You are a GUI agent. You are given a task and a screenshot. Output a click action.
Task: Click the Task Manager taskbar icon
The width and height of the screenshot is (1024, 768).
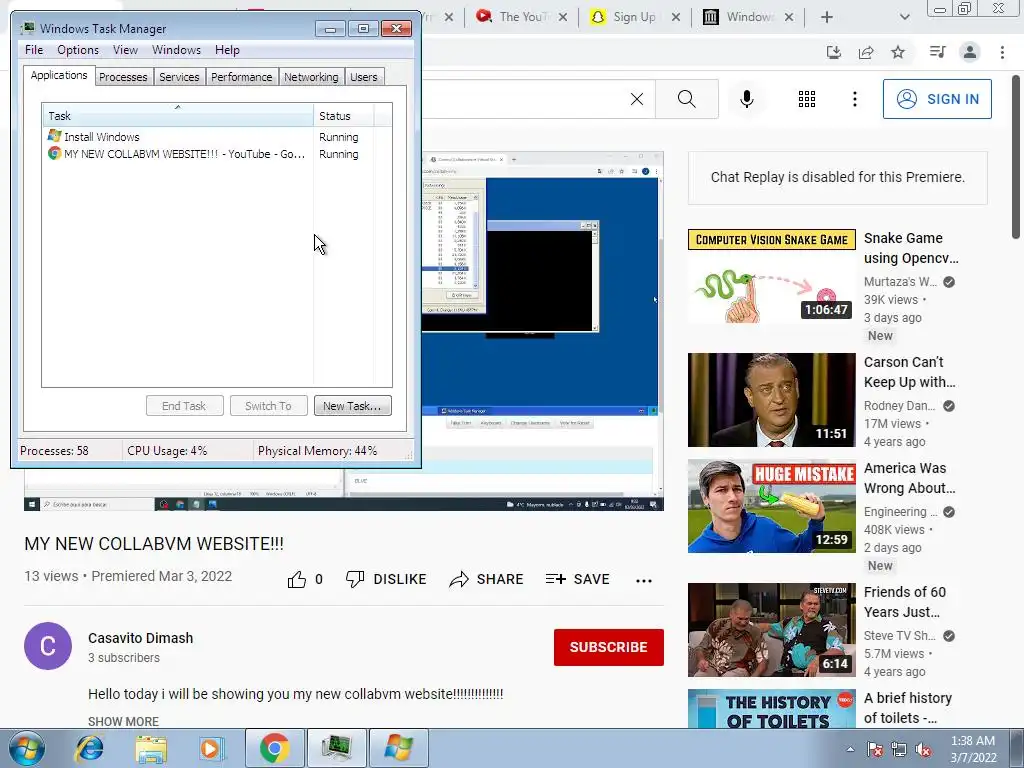(x=336, y=748)
